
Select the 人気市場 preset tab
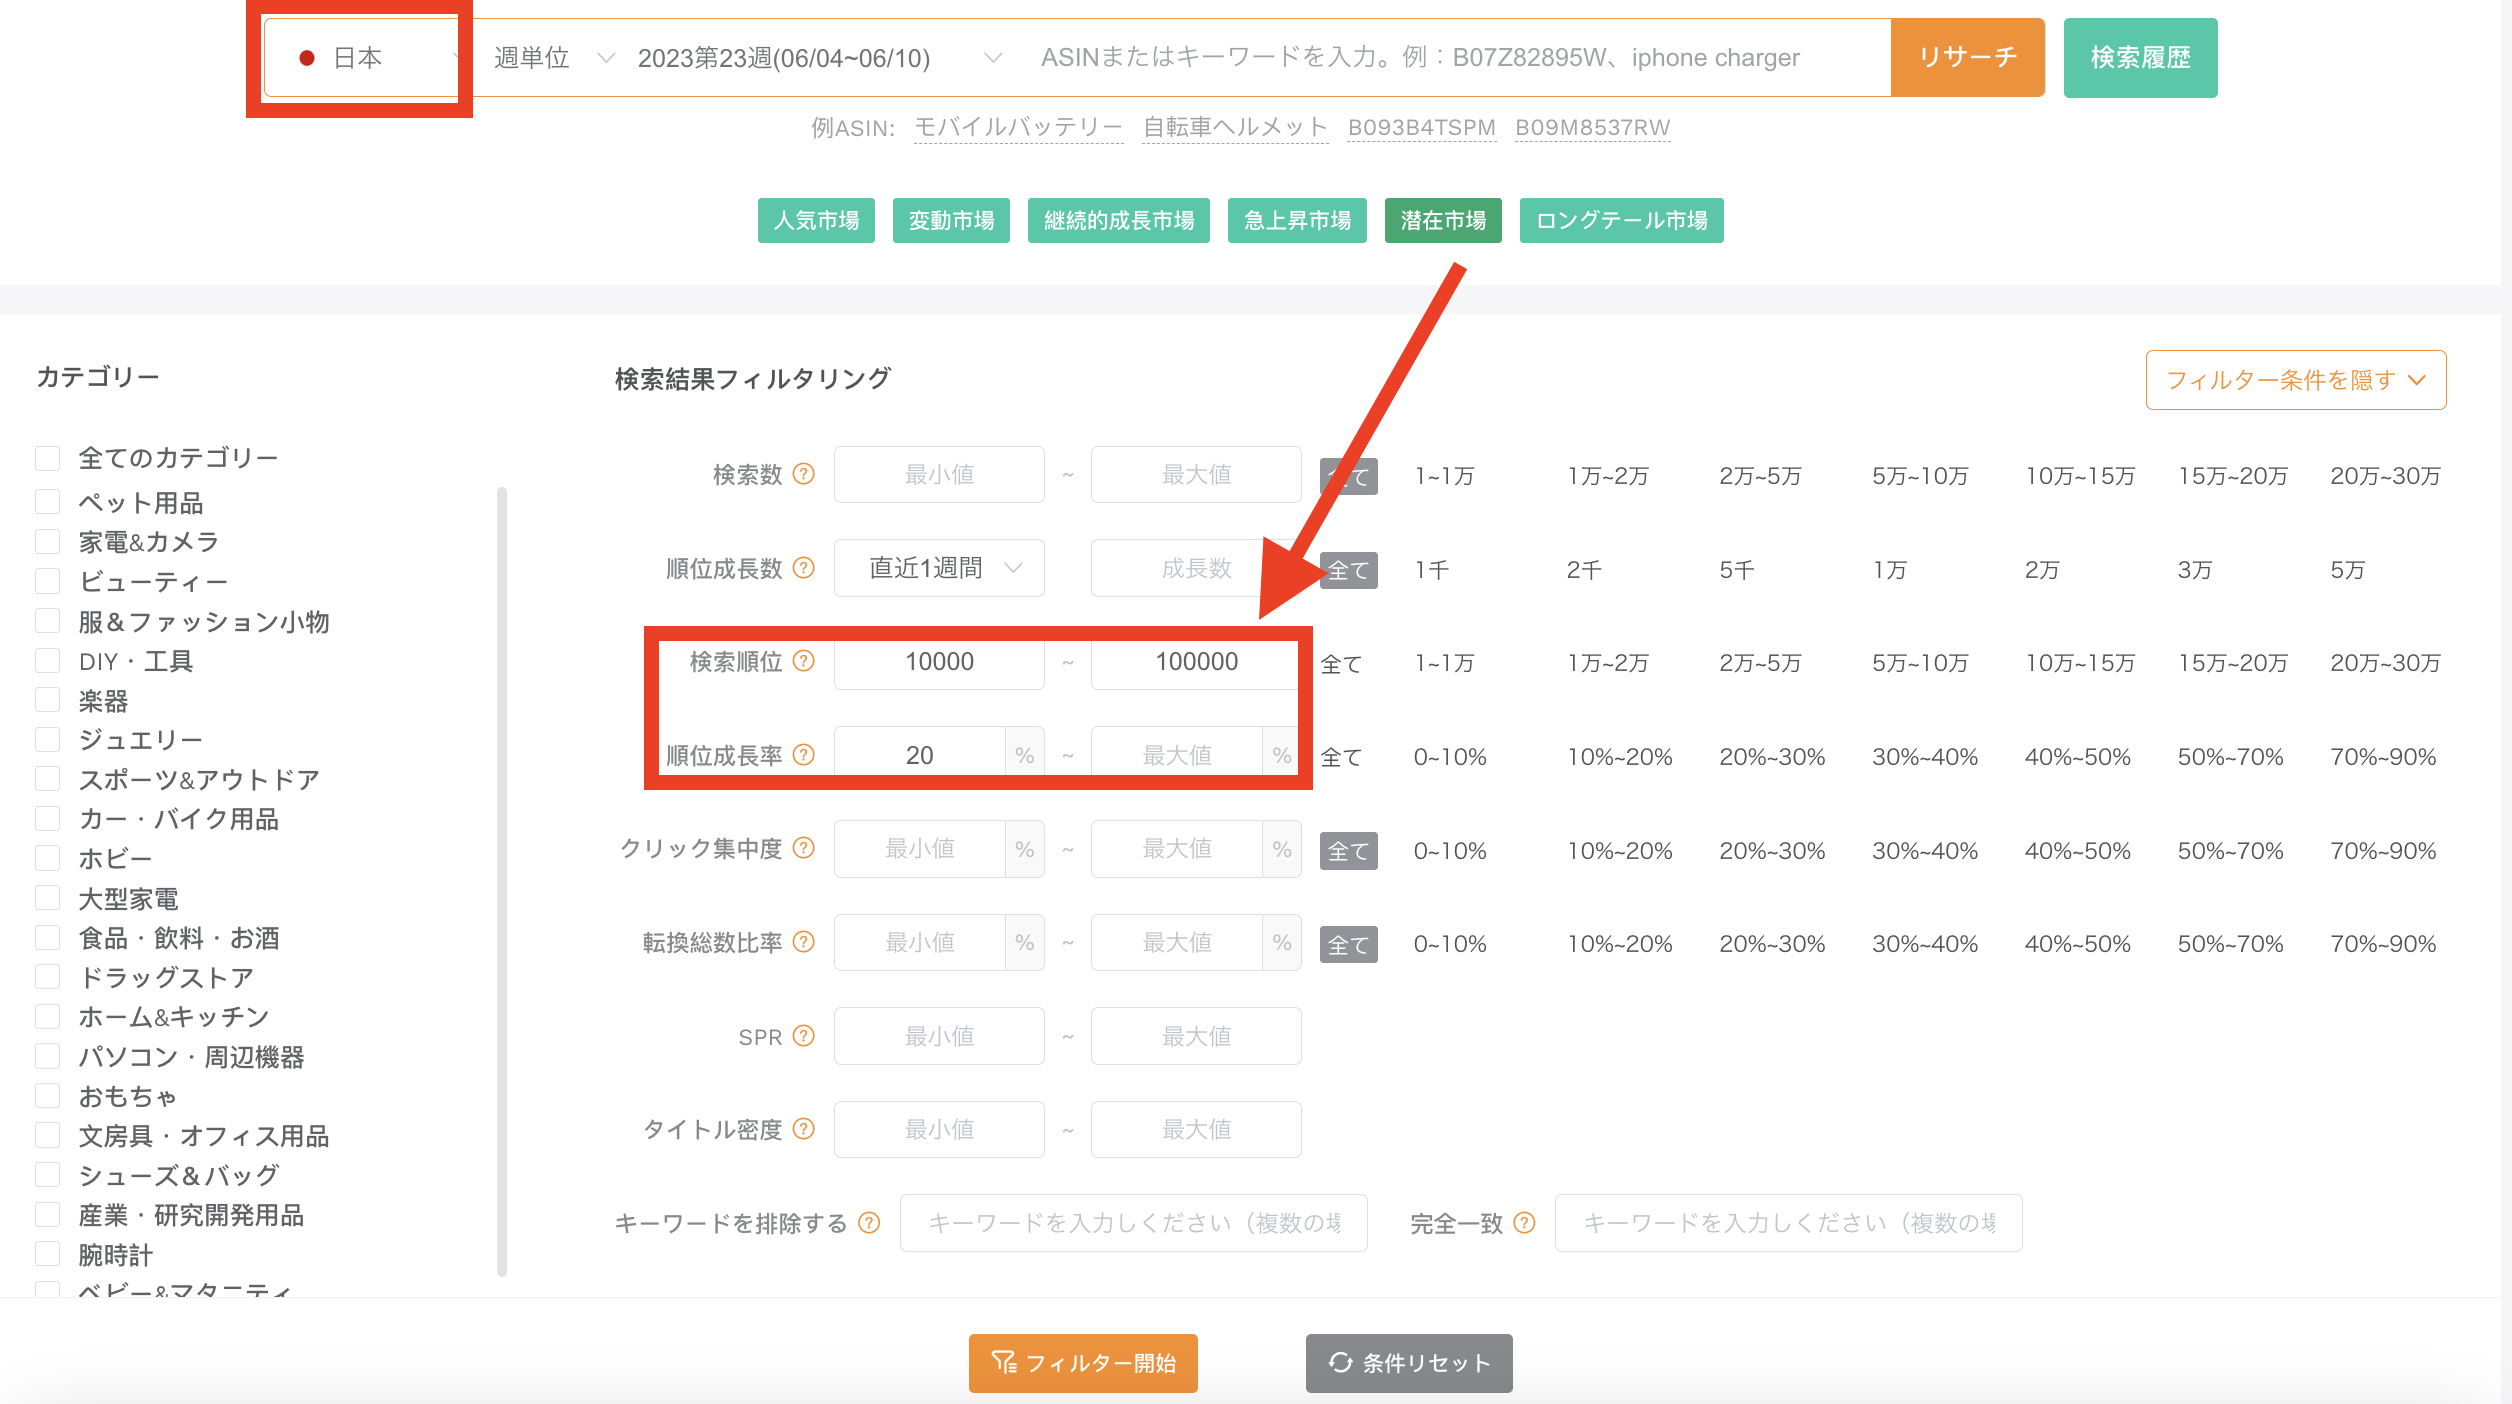coord(816,220)
